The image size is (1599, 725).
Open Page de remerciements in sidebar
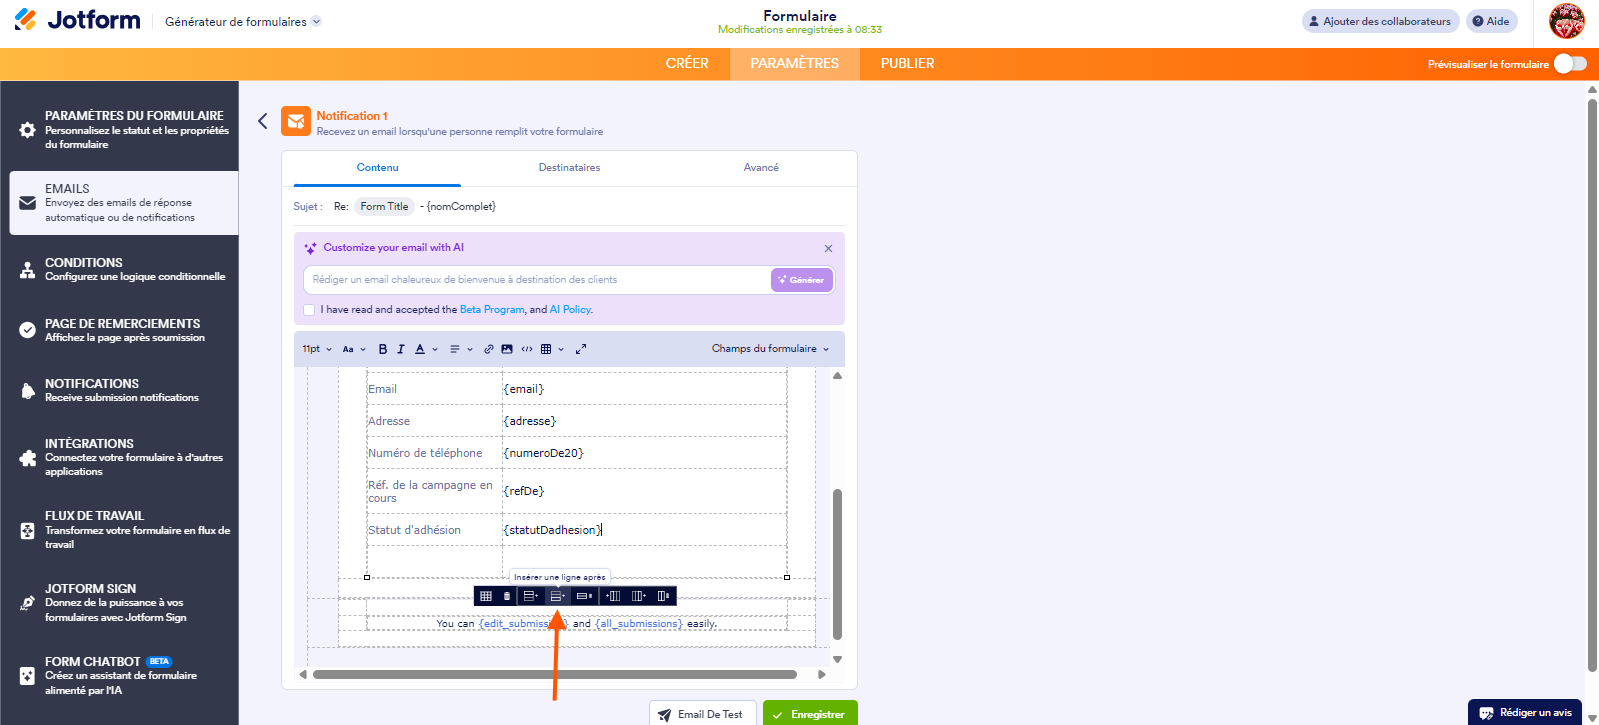pos(124,330)
